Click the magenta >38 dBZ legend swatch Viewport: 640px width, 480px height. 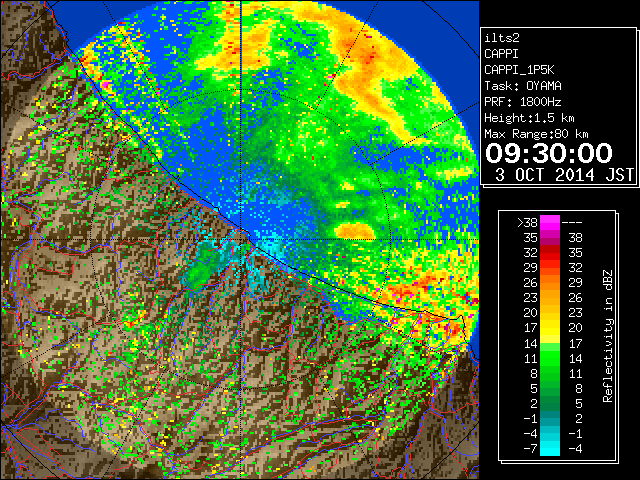(x=550, y=222)
